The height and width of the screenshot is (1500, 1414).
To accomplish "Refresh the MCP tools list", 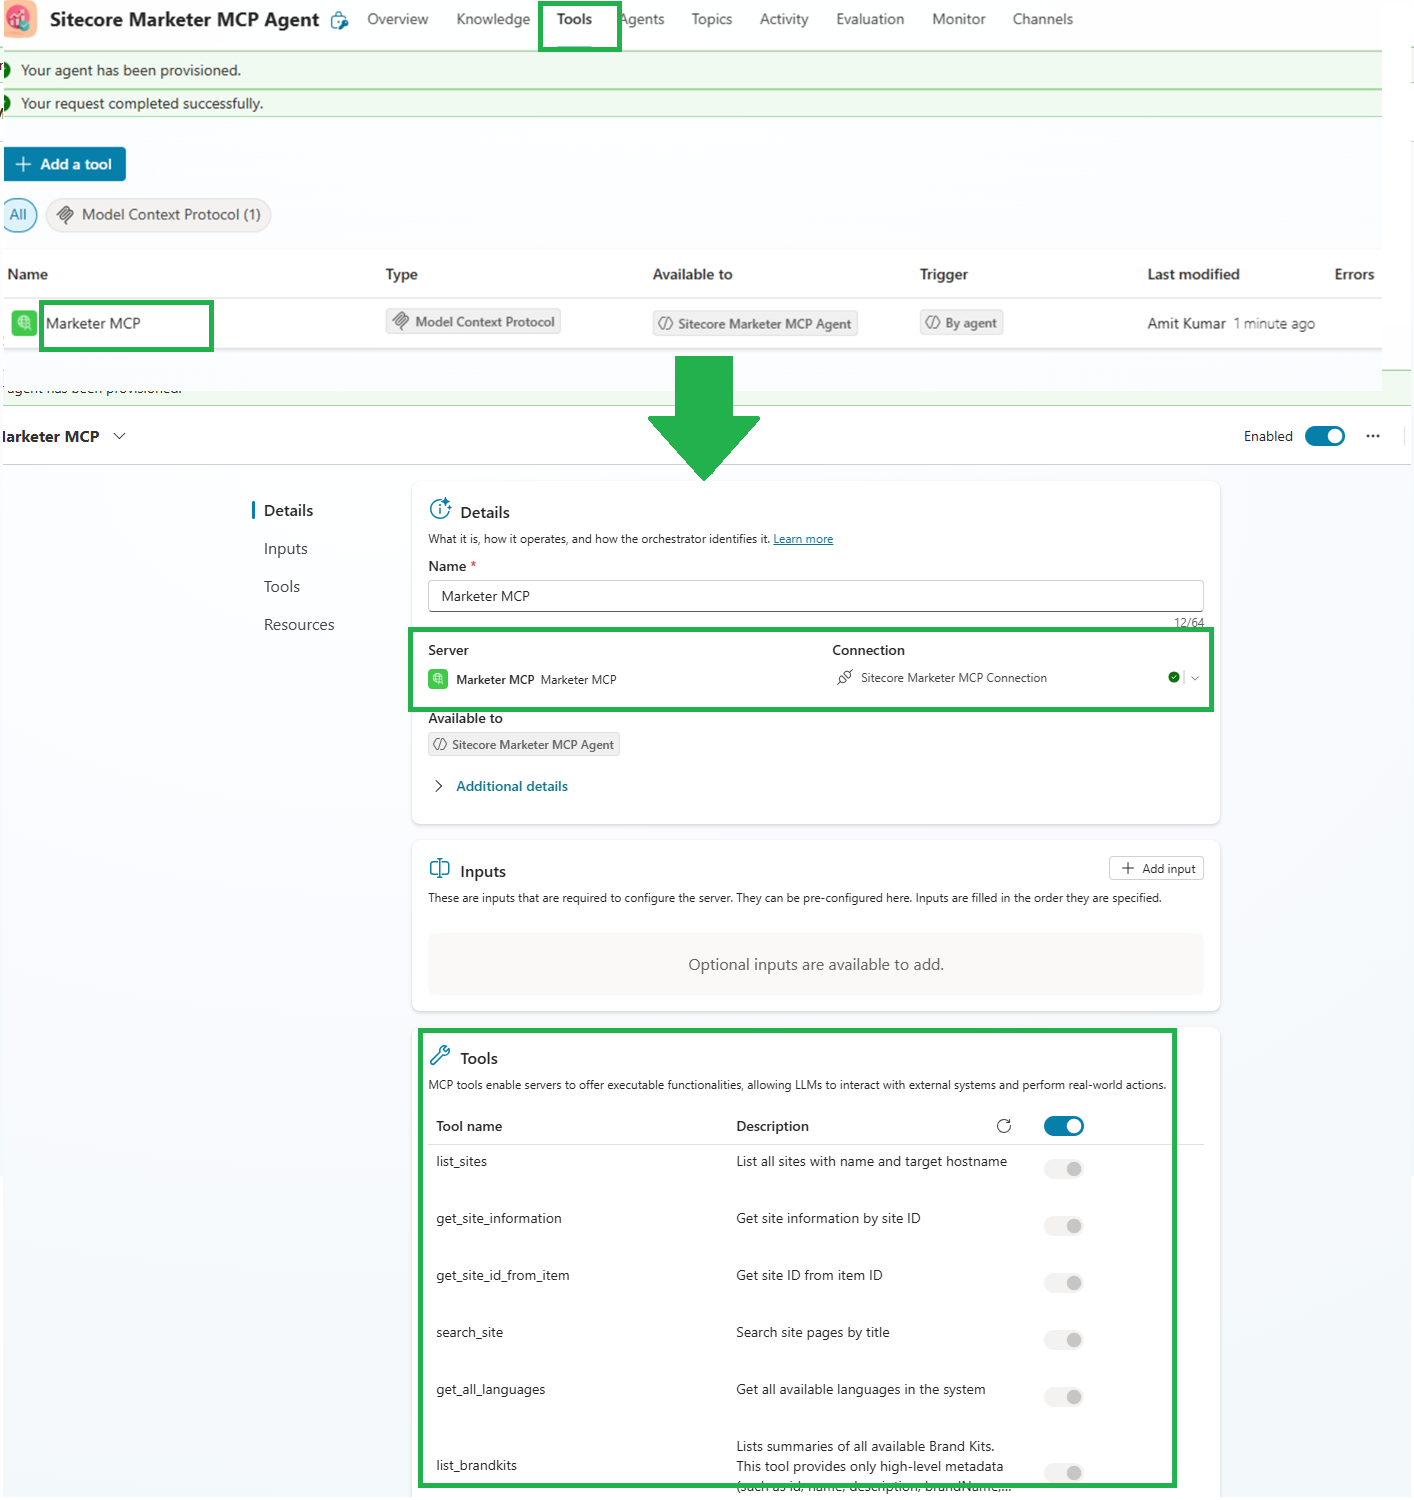I will (x=1004, y=1126).
